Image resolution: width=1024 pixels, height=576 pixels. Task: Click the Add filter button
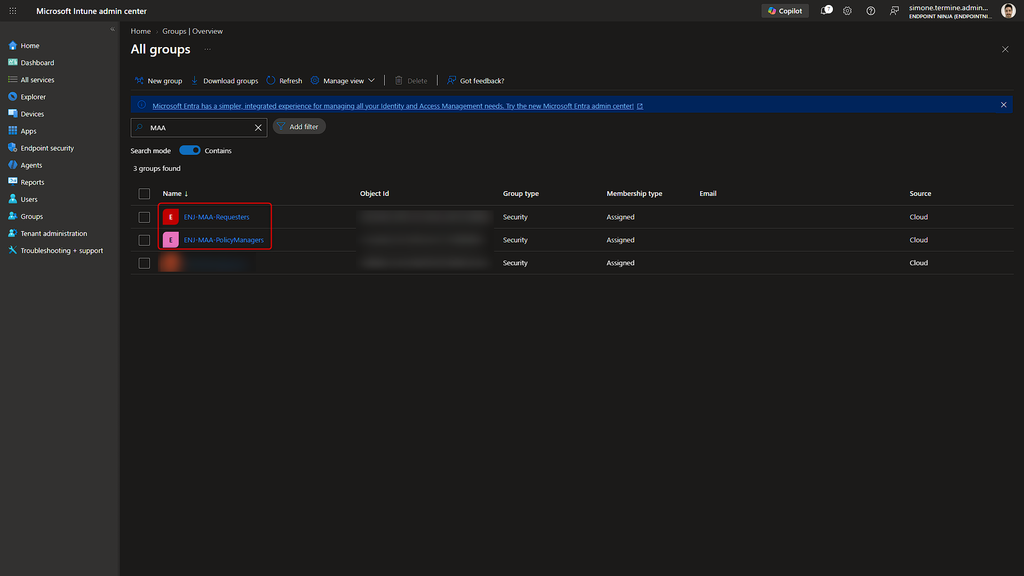299,127
